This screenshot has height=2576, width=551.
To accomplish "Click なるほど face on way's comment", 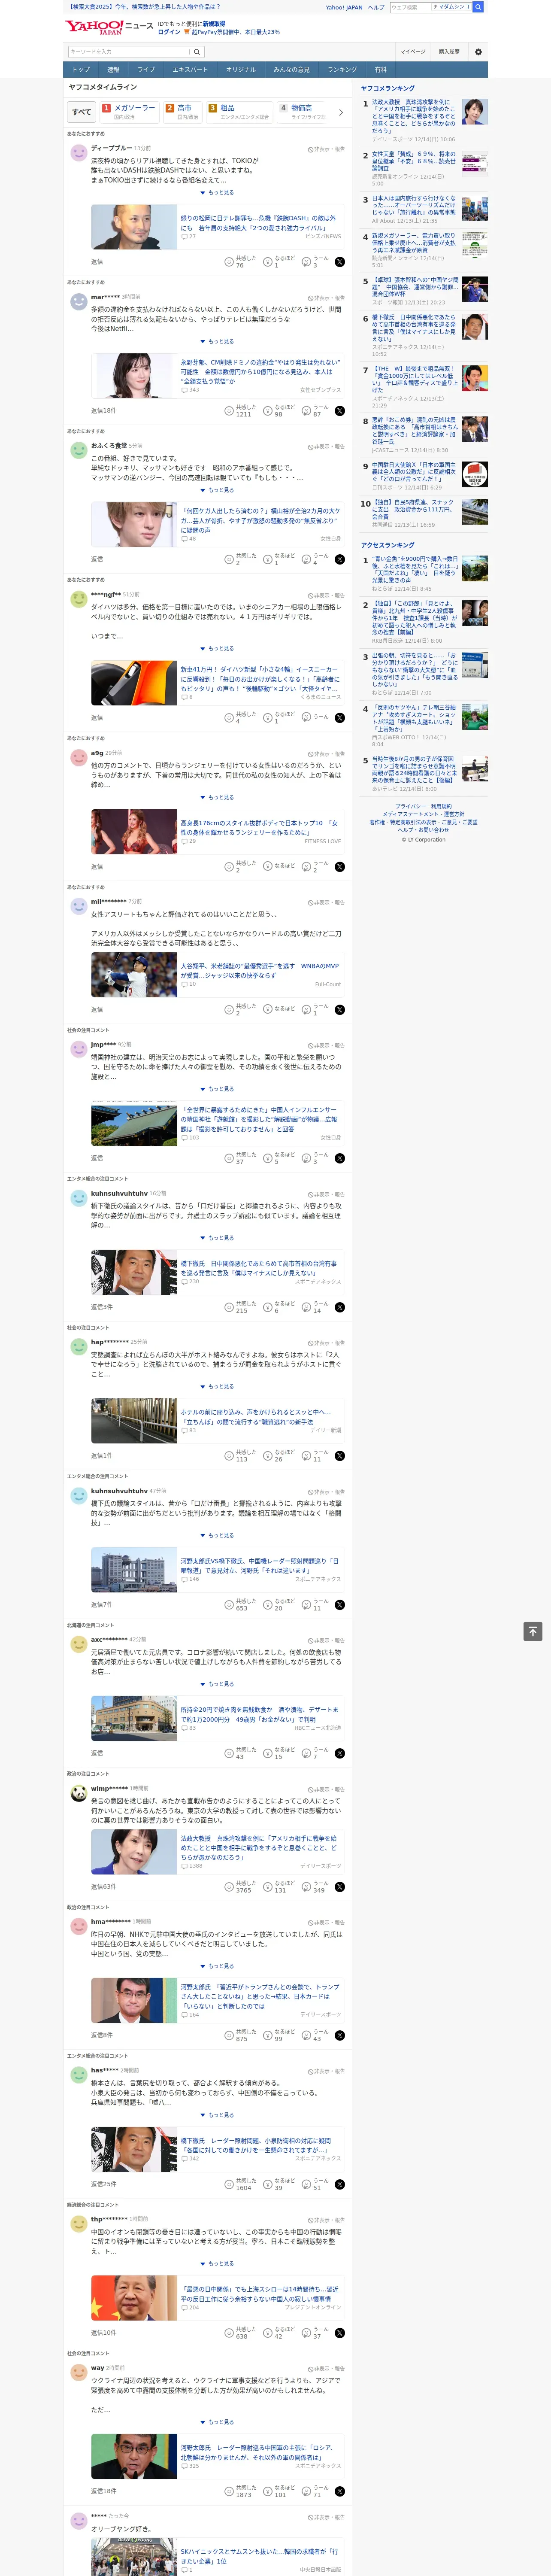I will [269, 2491].
